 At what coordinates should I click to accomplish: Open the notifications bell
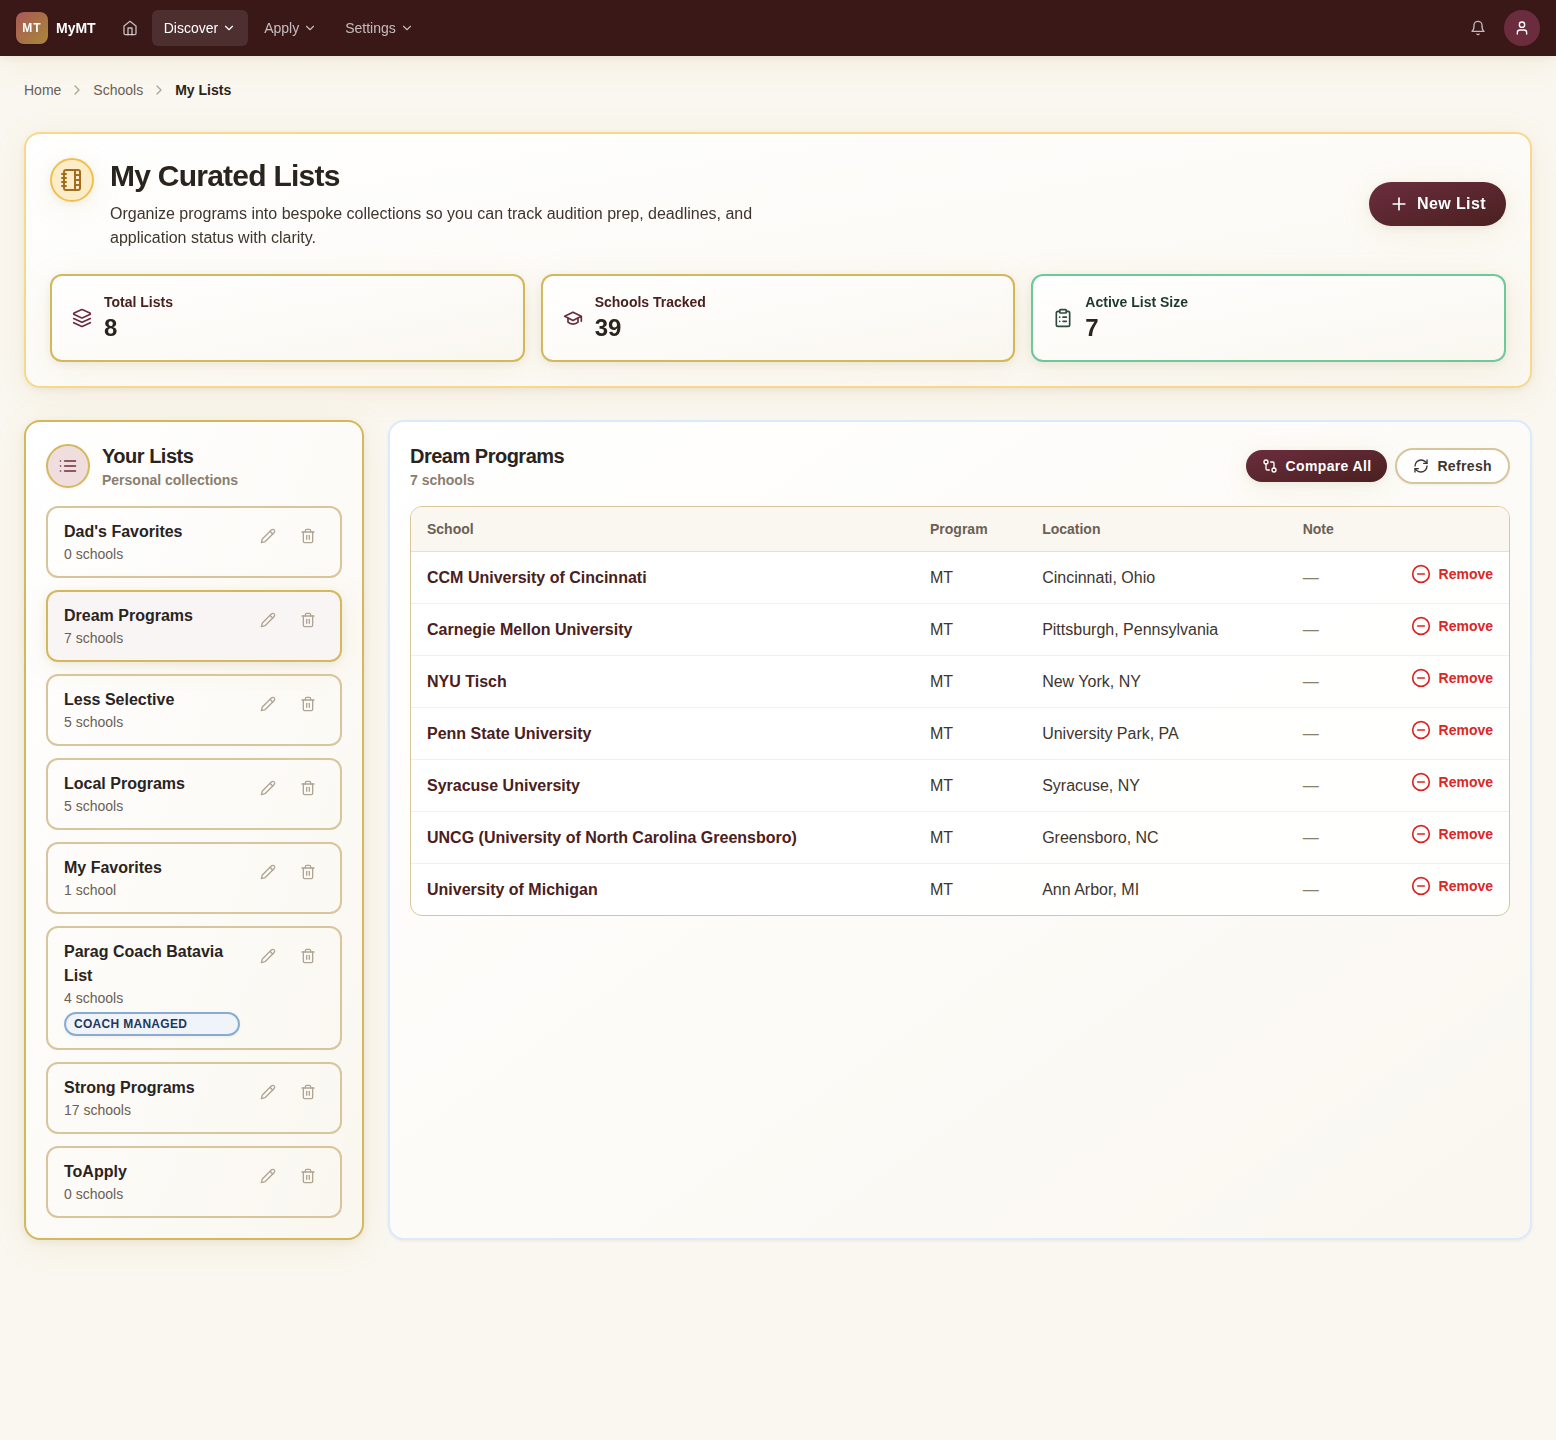pos(1478,28)
